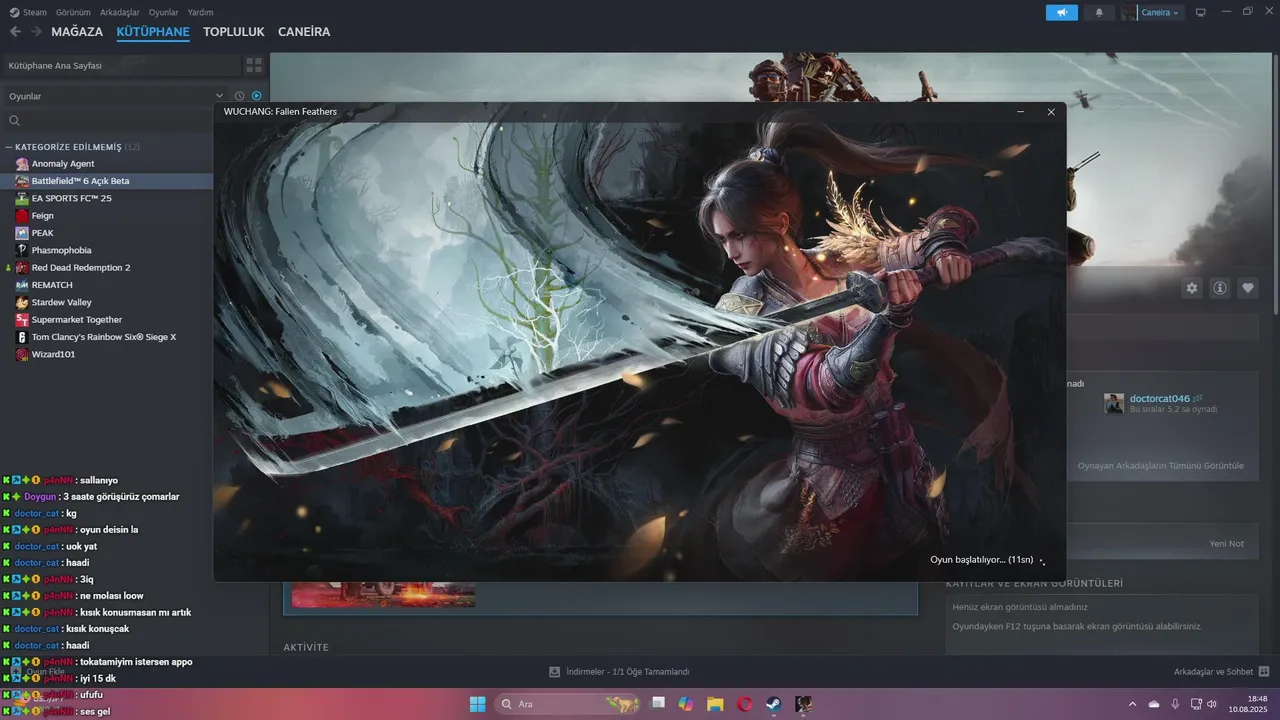The height and width of the screenshot is (720, 1280).
Task: Open the İndirmeler downloads status
Action: tap(620, 672)
